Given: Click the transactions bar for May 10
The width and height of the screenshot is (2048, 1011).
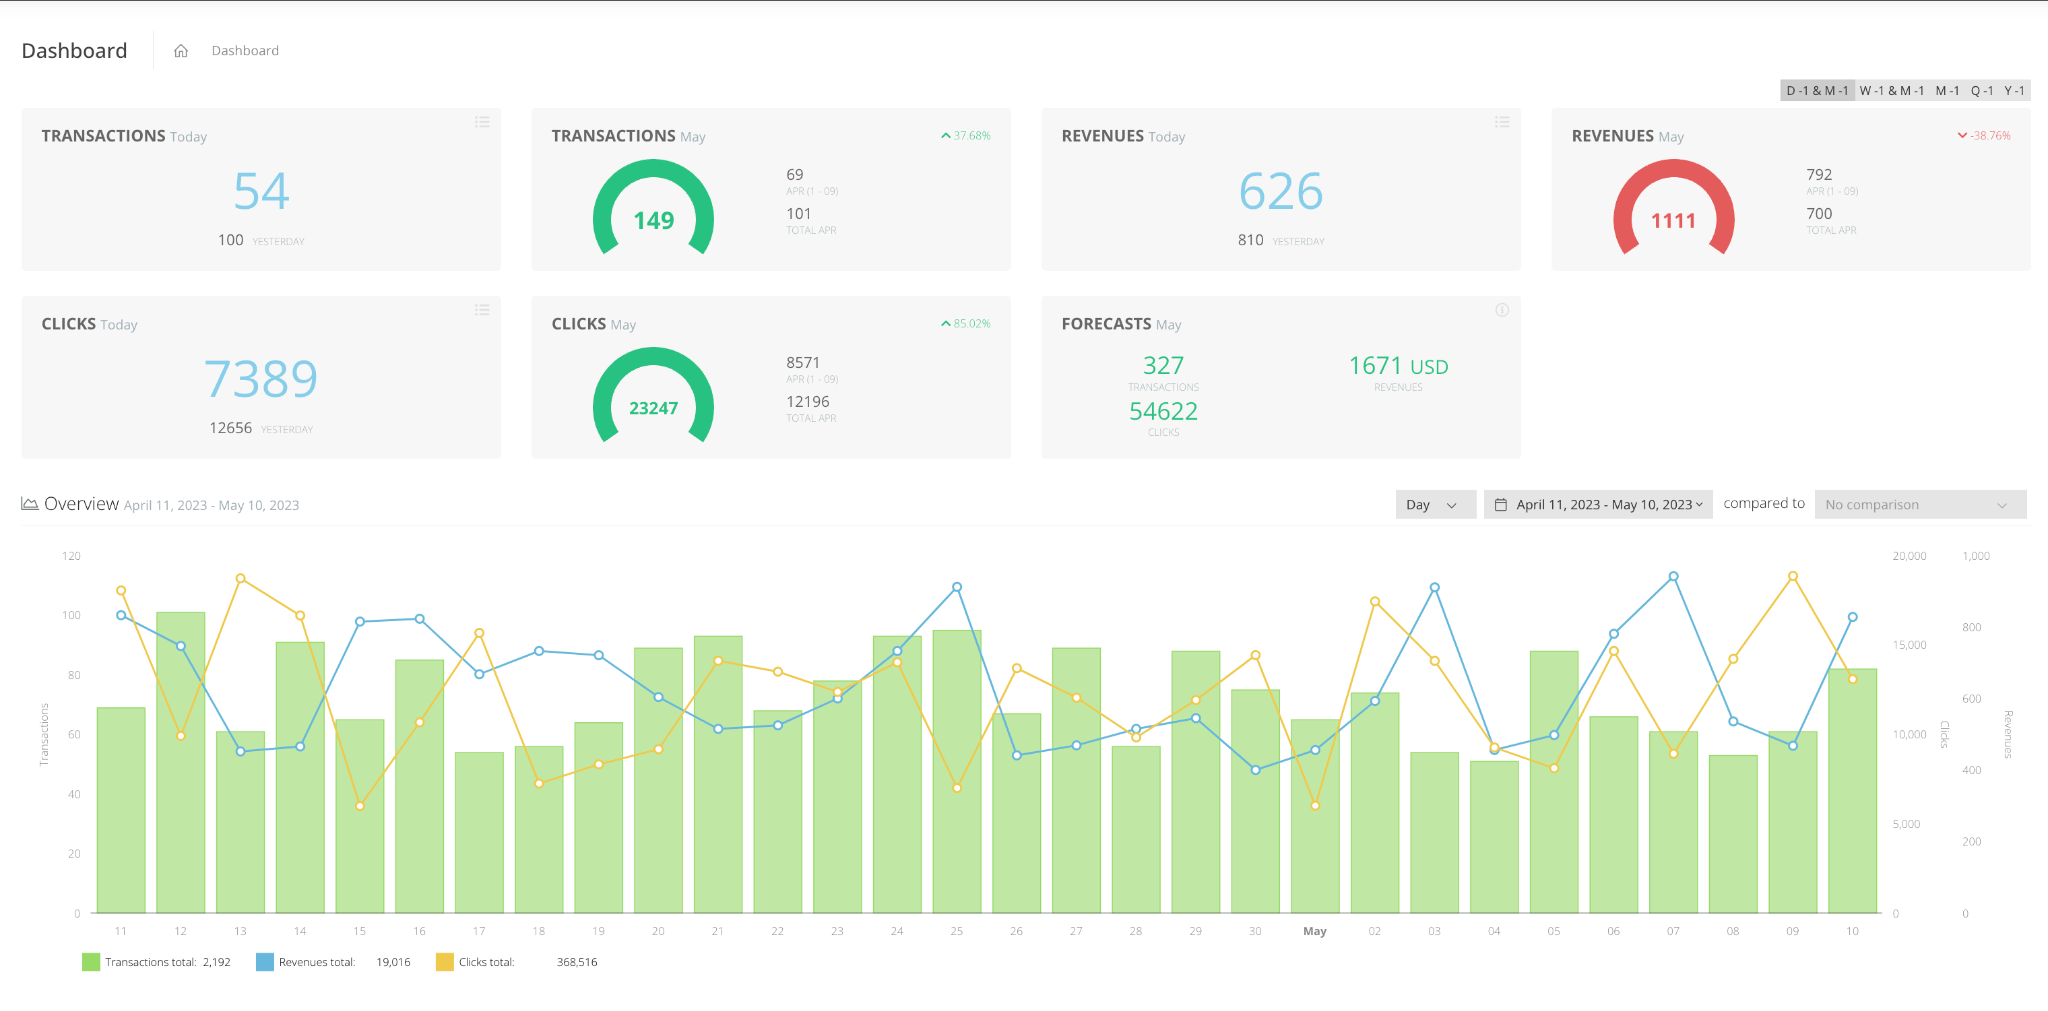Looking at the screenshot, I should tap(1852, 791).
